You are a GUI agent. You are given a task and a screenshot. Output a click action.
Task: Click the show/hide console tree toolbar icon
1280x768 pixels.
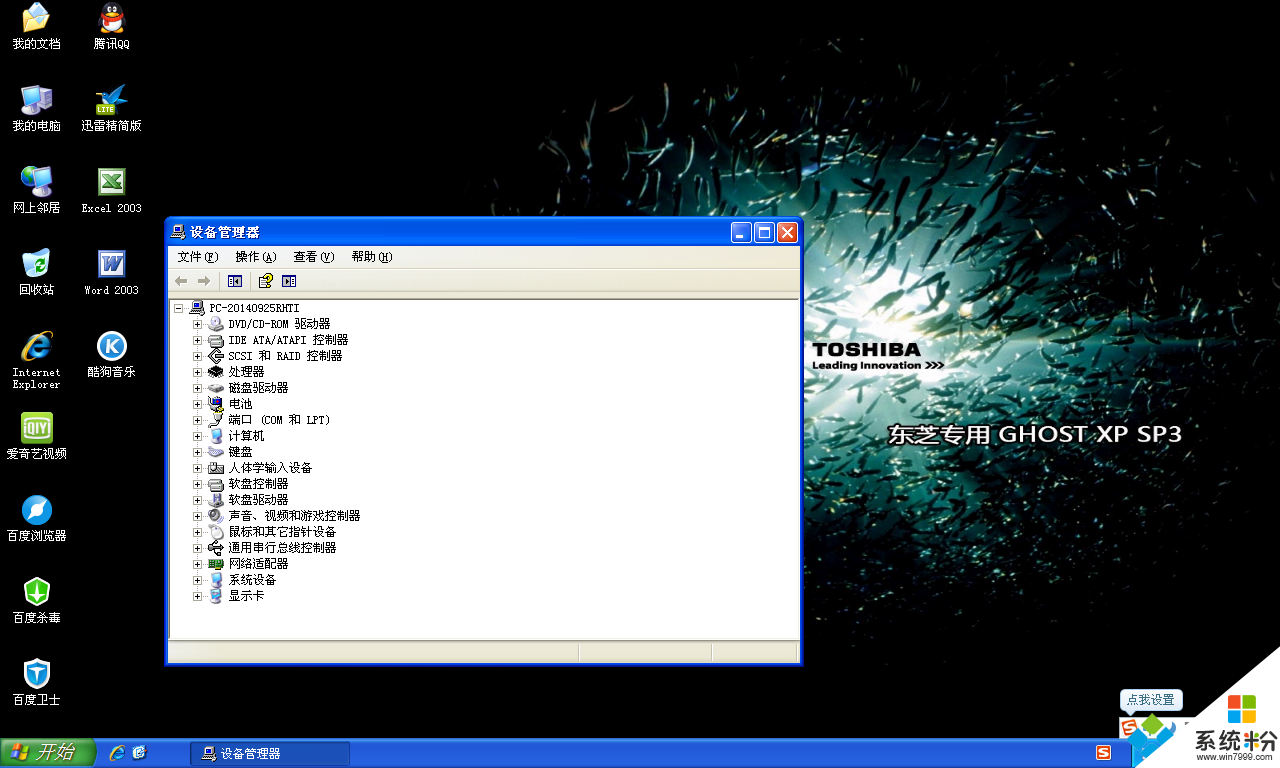coord(235,282)
